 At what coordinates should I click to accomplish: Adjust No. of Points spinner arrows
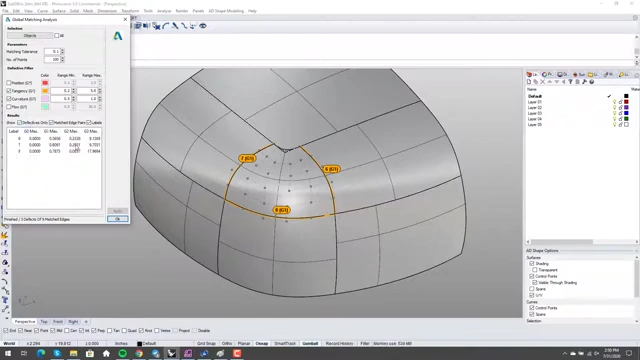62,59
